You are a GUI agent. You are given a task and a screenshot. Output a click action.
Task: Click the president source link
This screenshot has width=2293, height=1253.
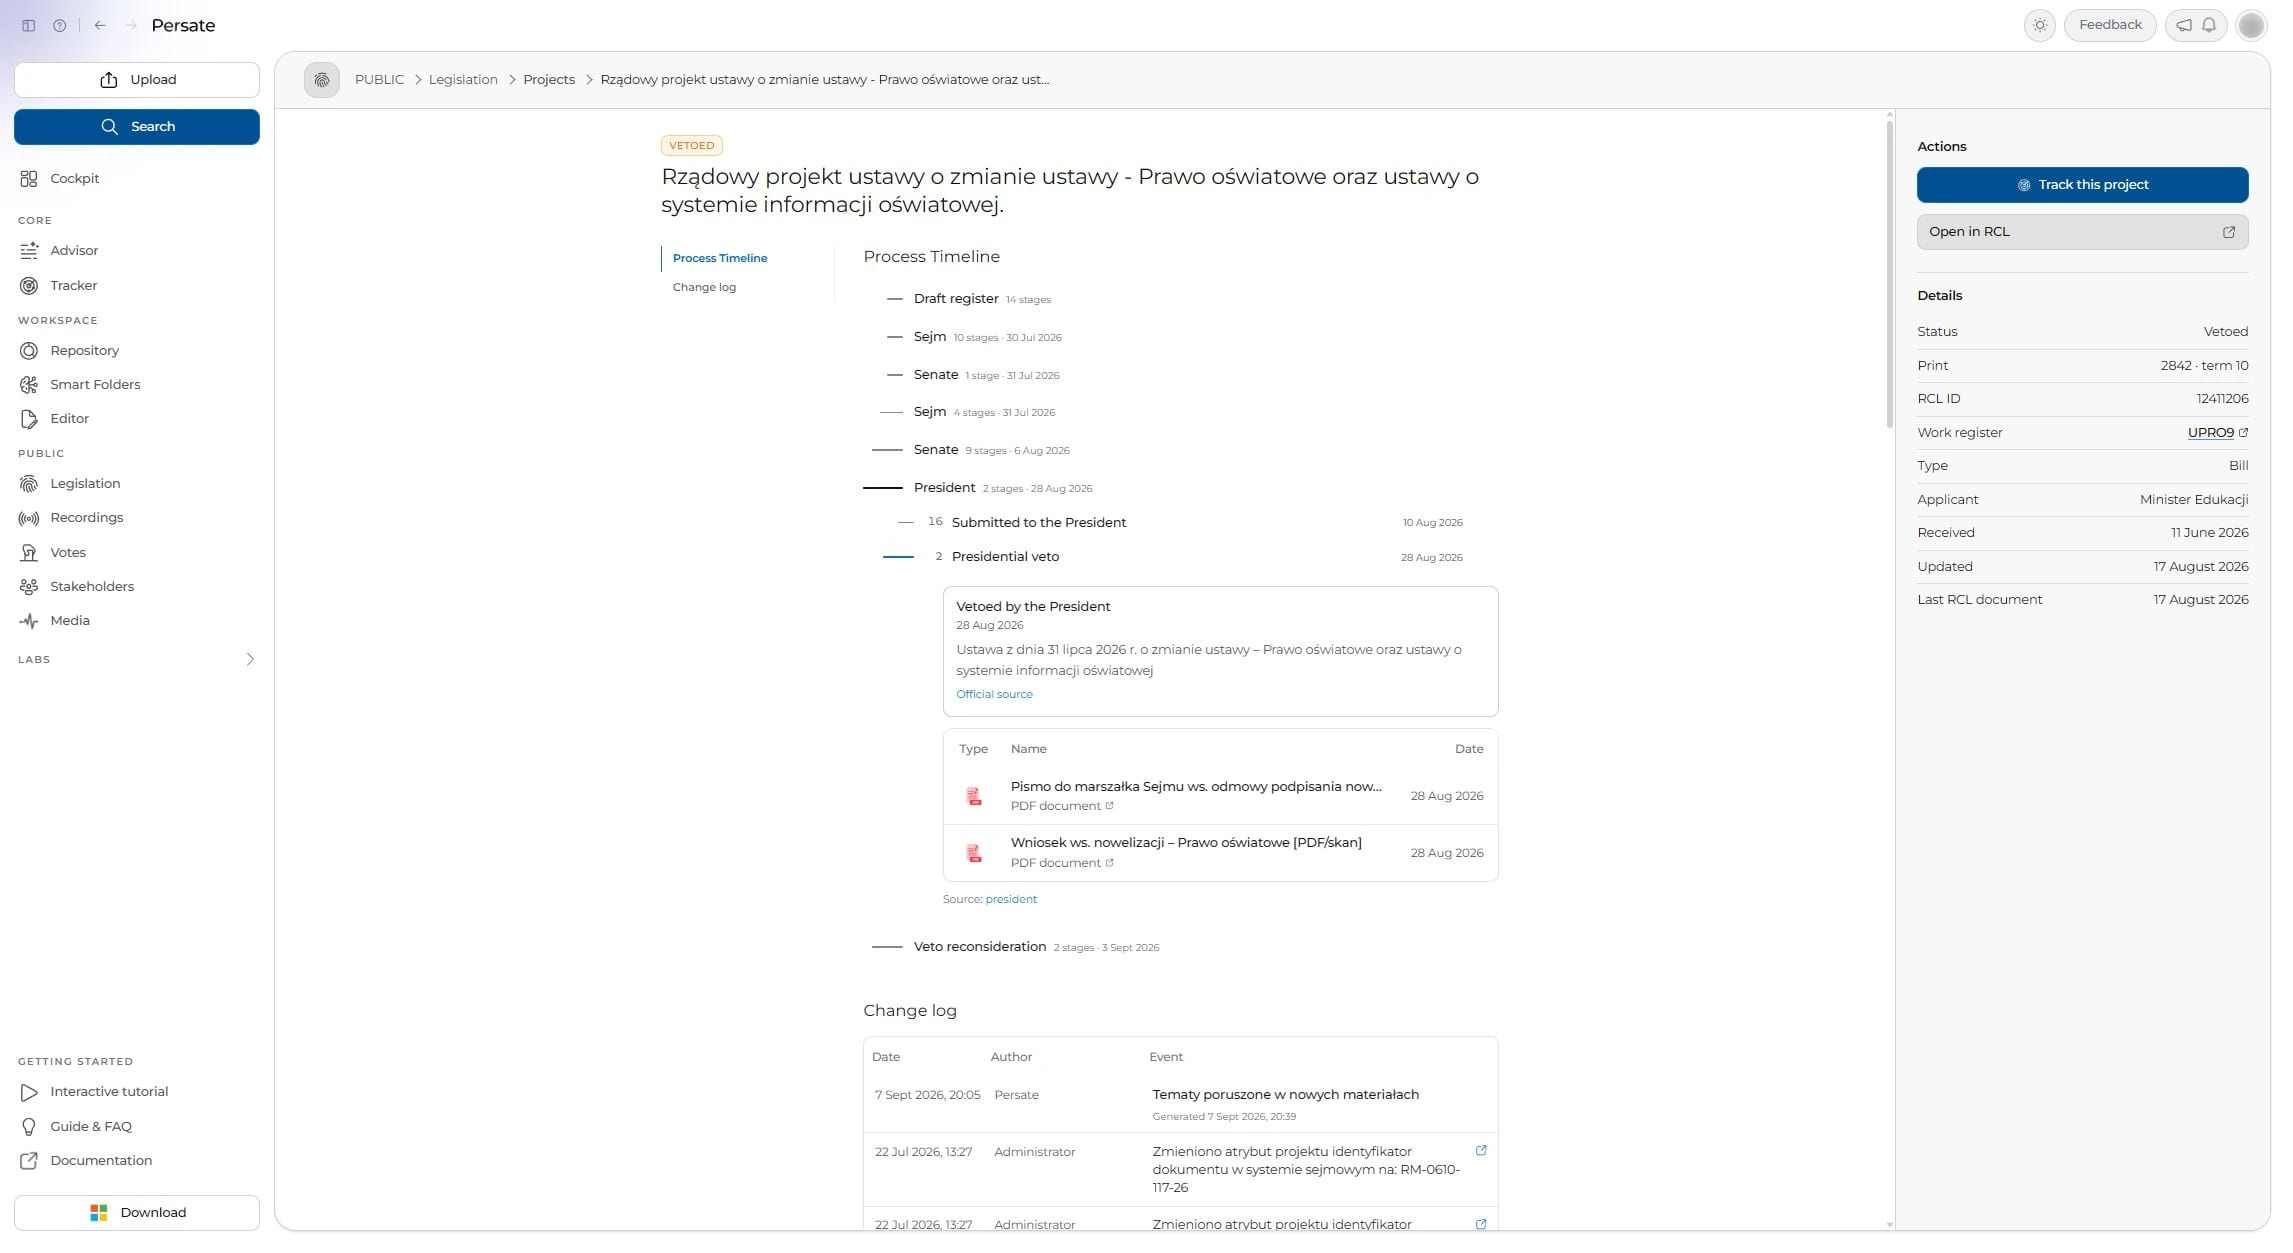(1011, 900)
